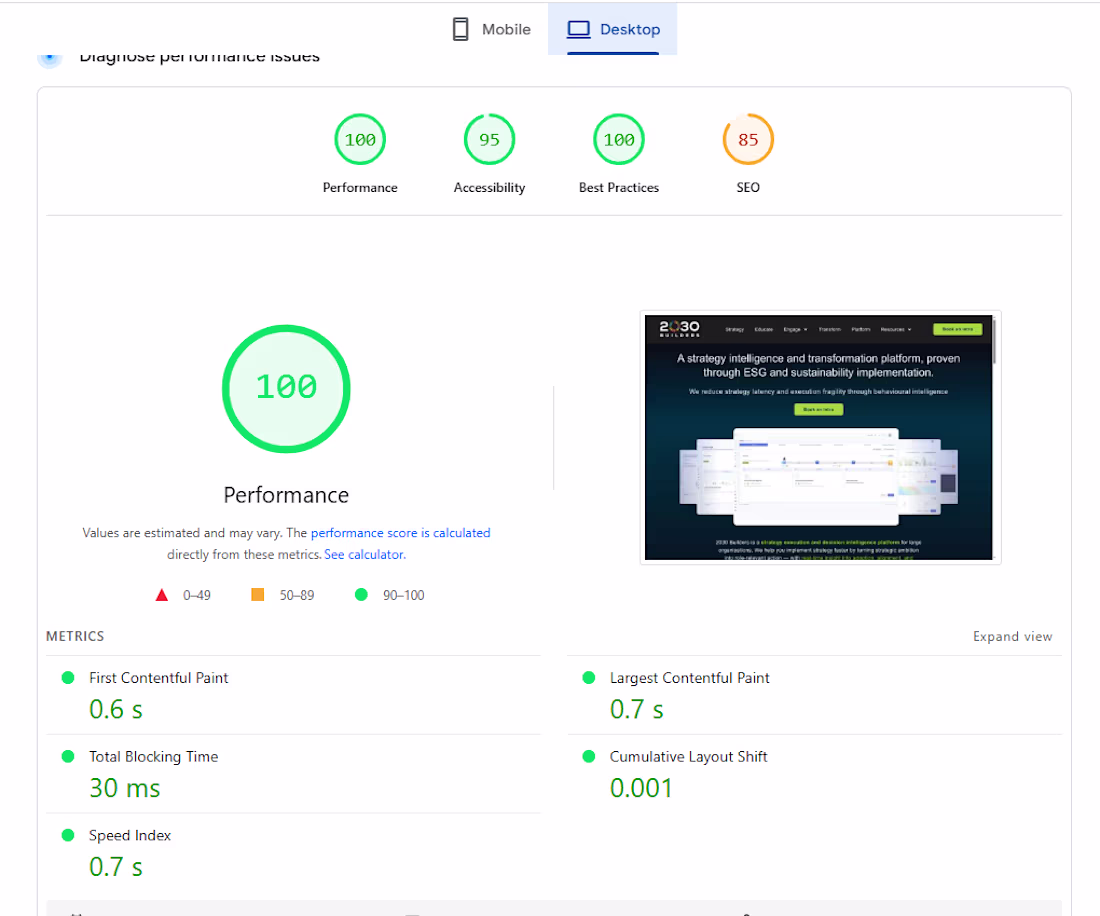
Task: Click the SEO category label
Action: point(748,187)
